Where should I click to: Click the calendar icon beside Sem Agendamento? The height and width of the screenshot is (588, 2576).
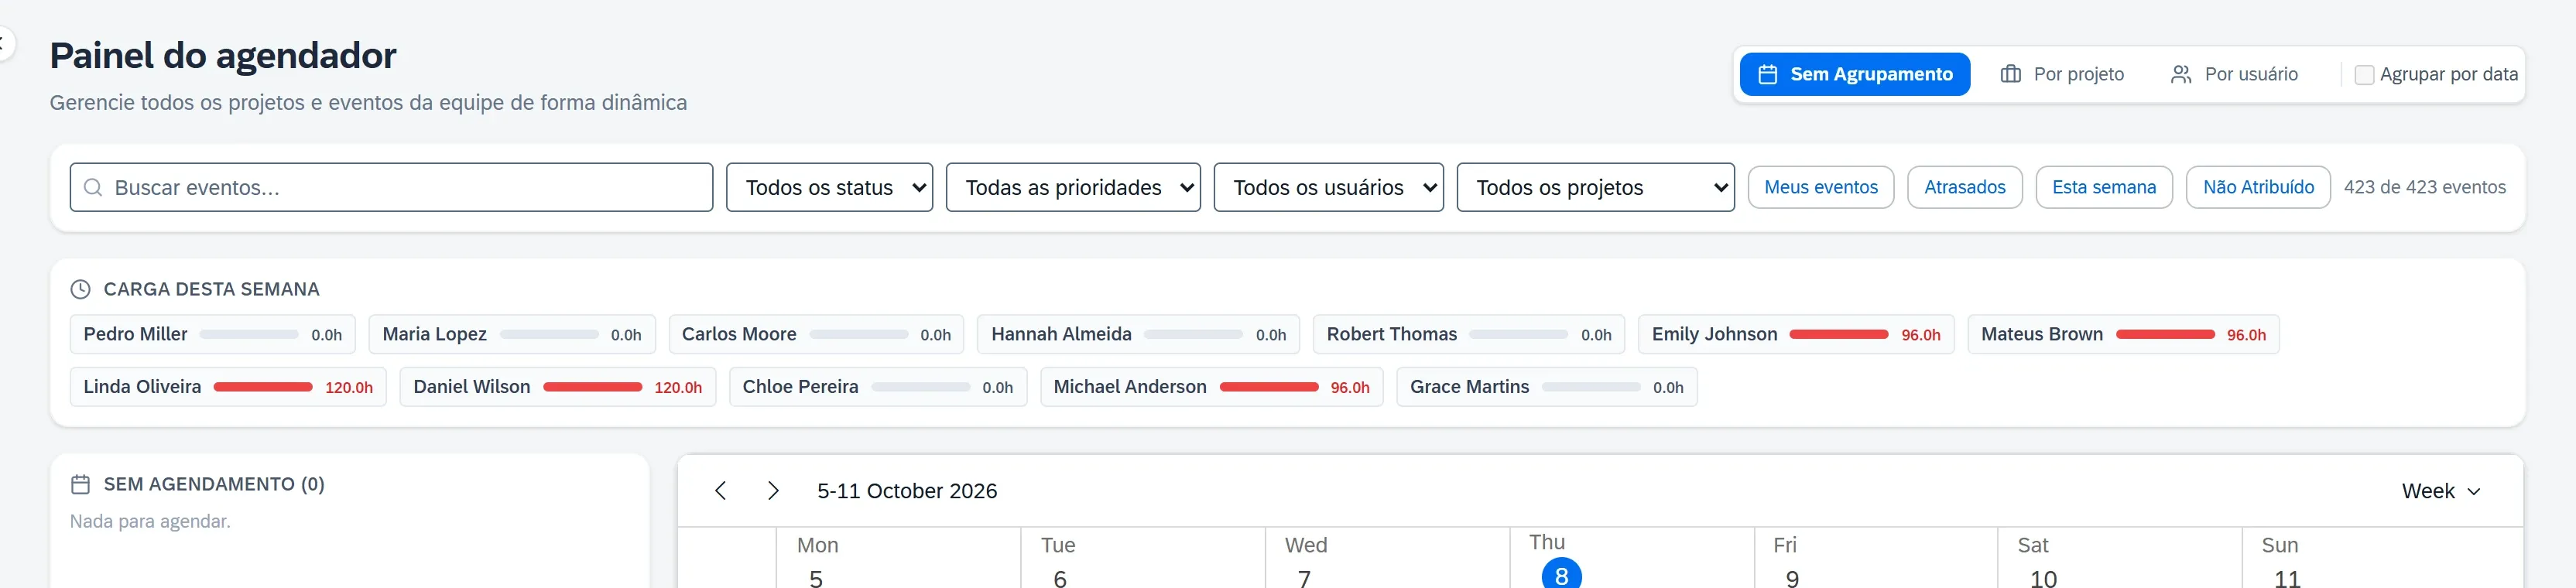click(x=80, y=485)
